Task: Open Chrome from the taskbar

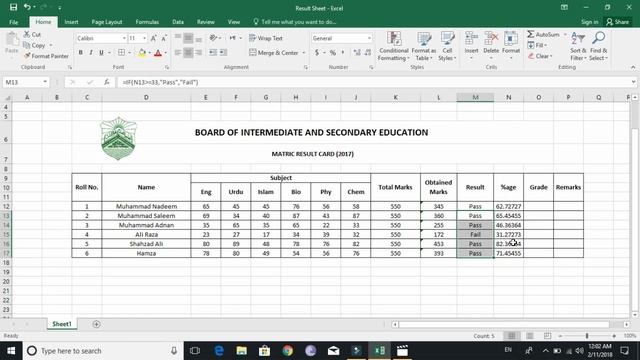Action: coord(288,351)
